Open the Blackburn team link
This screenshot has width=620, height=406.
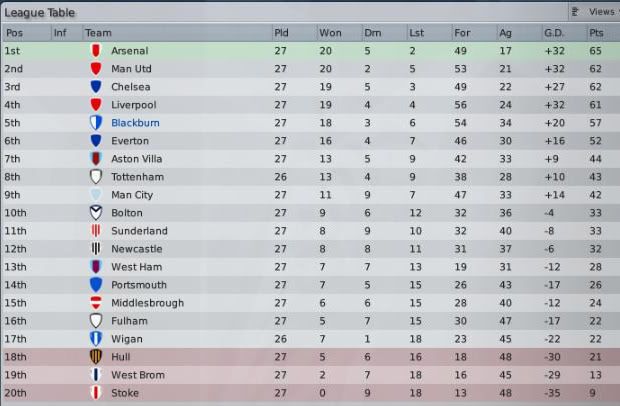[x=134, y=123]
